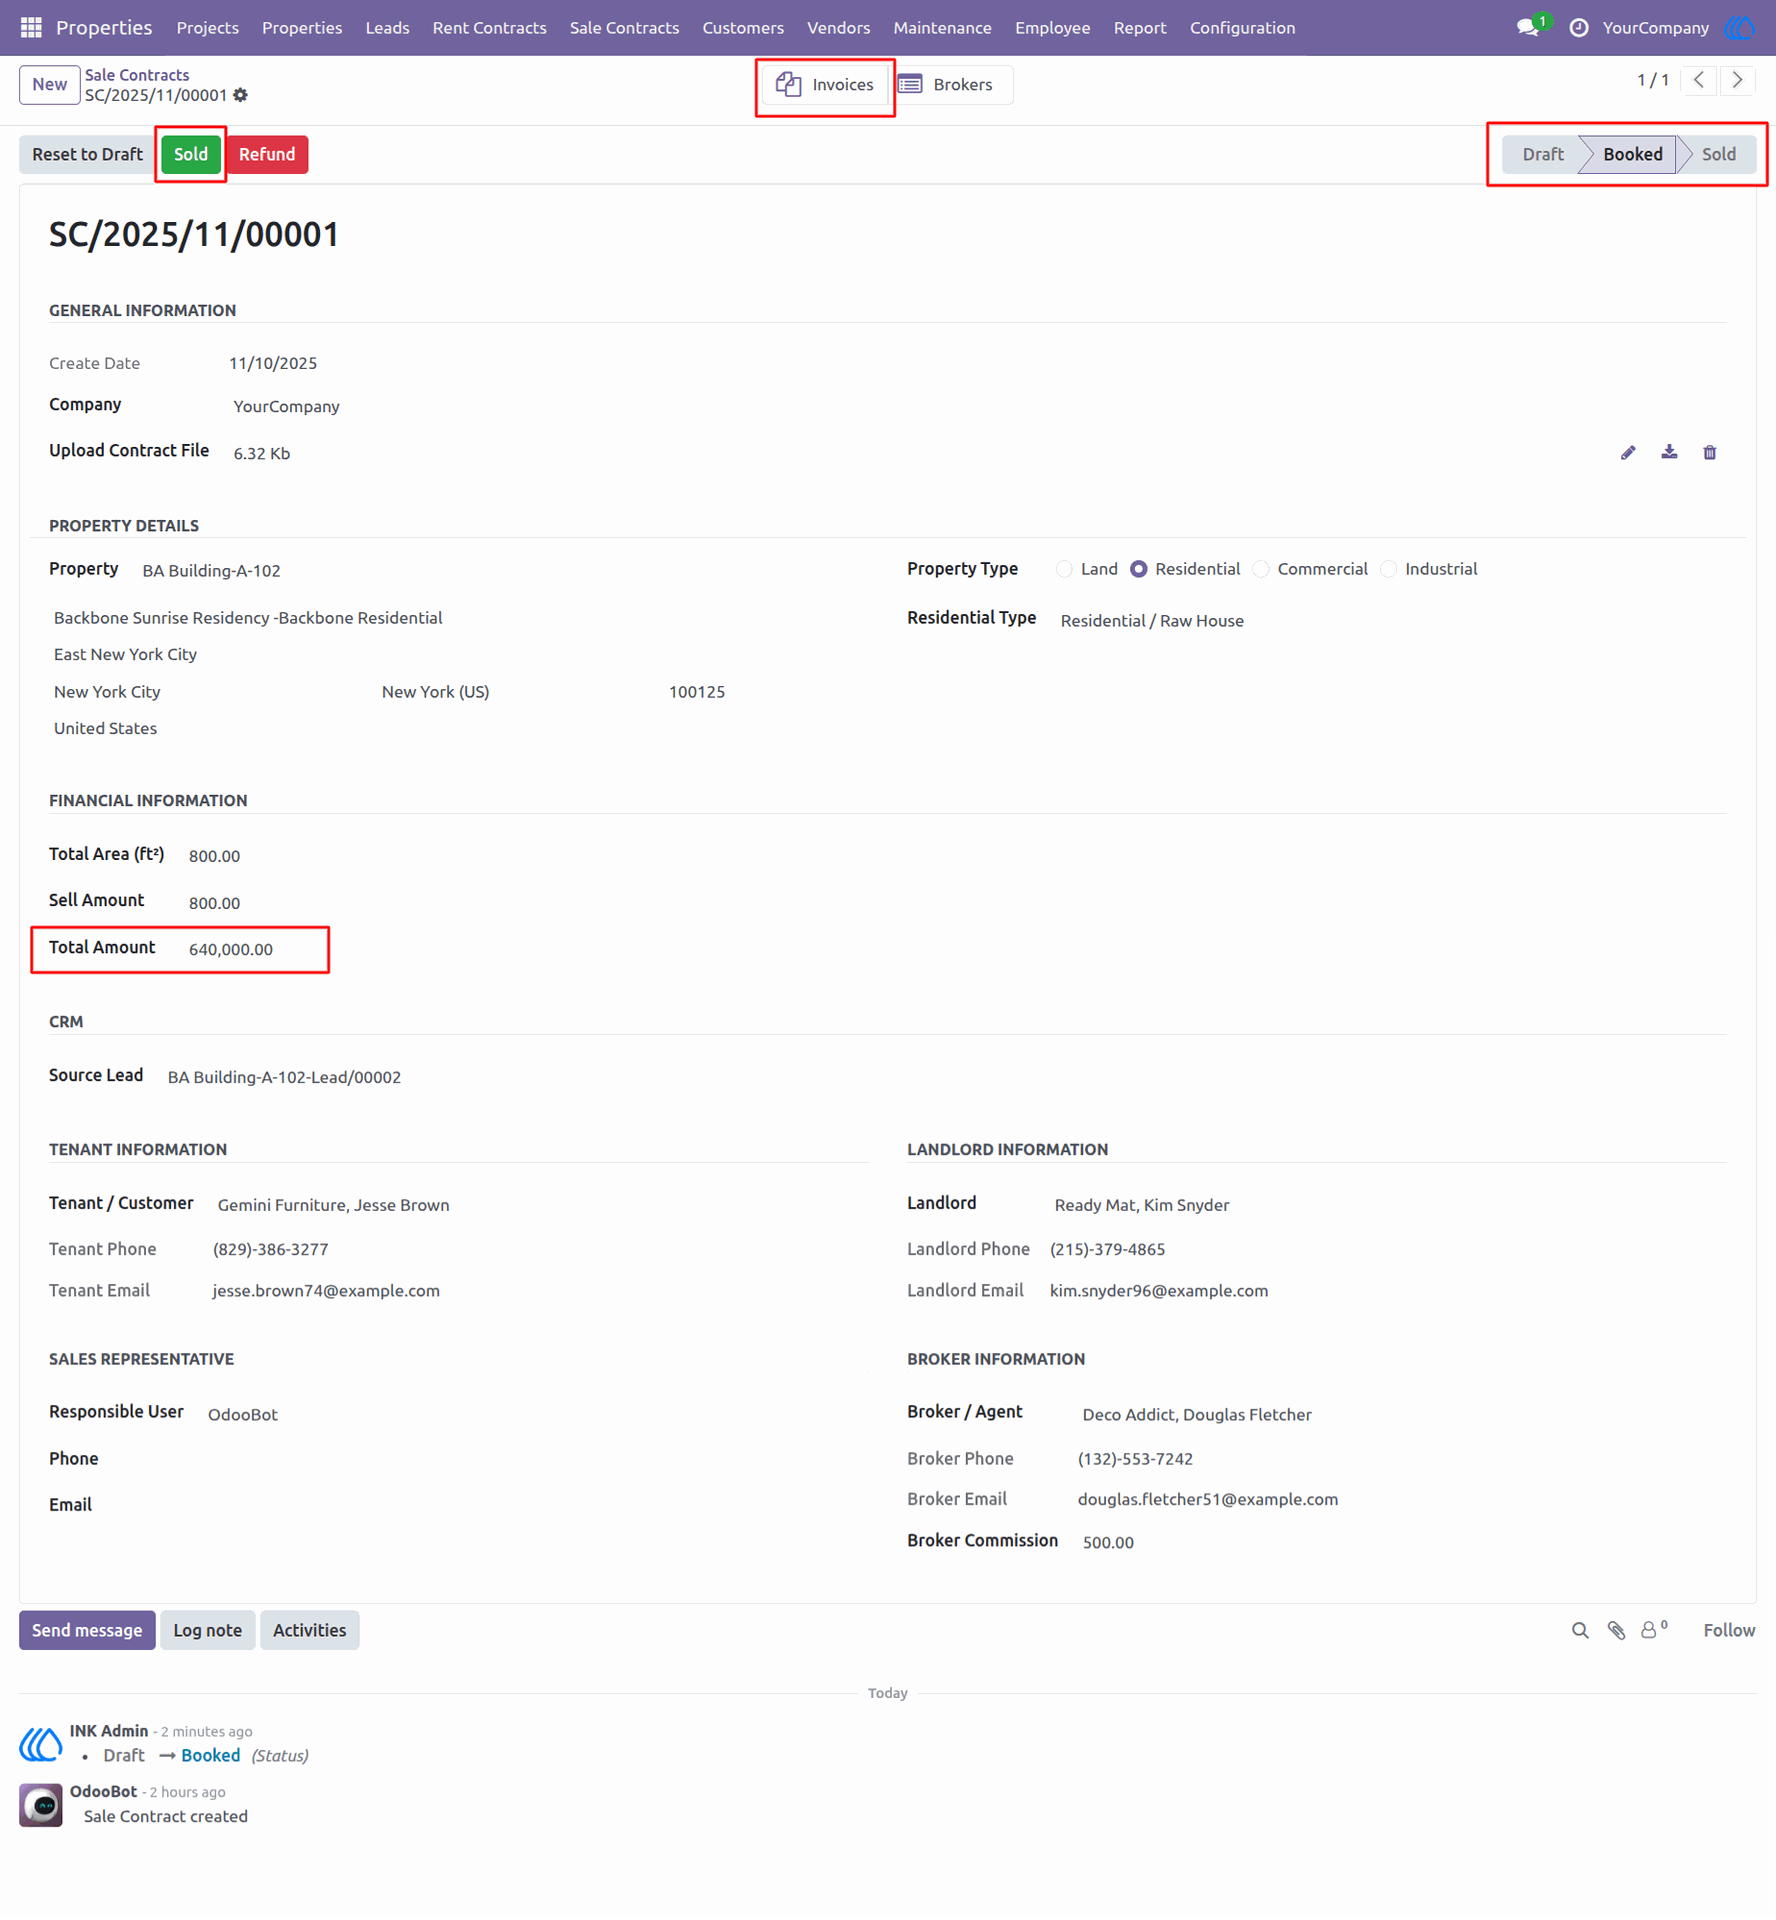Click OdooBot avatar in chatter
1776x1920 pixels.
coord(41,1805)
